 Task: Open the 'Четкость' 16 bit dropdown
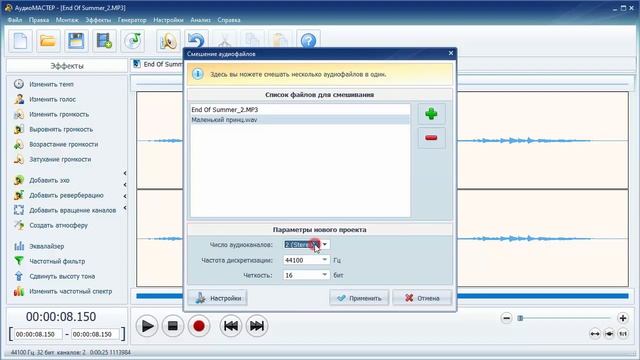[x=306, y=275]
